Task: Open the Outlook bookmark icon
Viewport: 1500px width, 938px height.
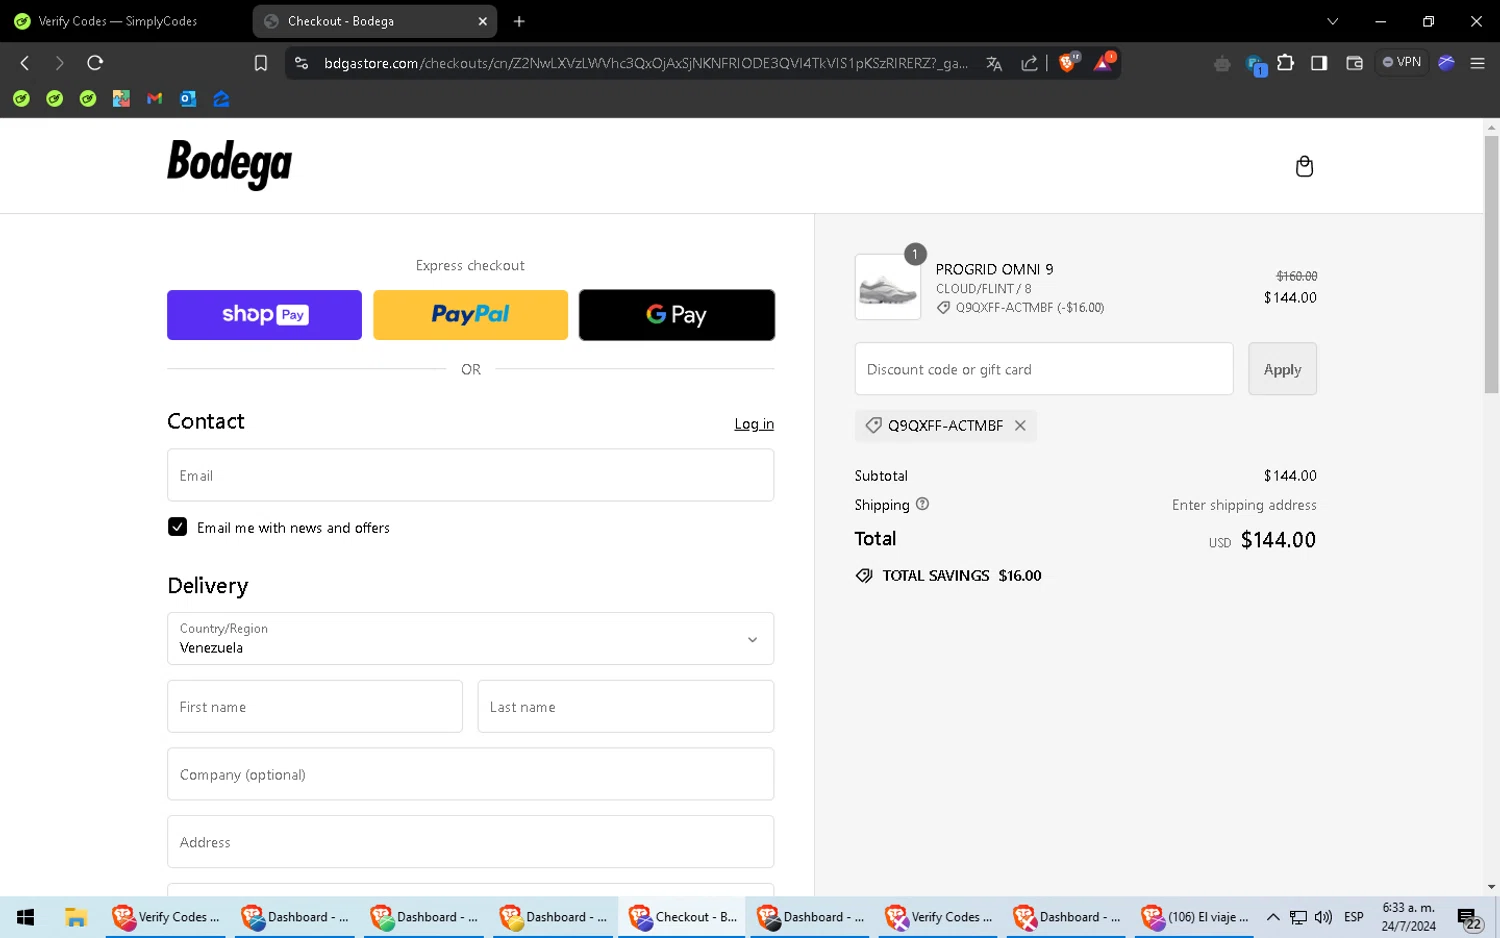Action: click(188, 98)
